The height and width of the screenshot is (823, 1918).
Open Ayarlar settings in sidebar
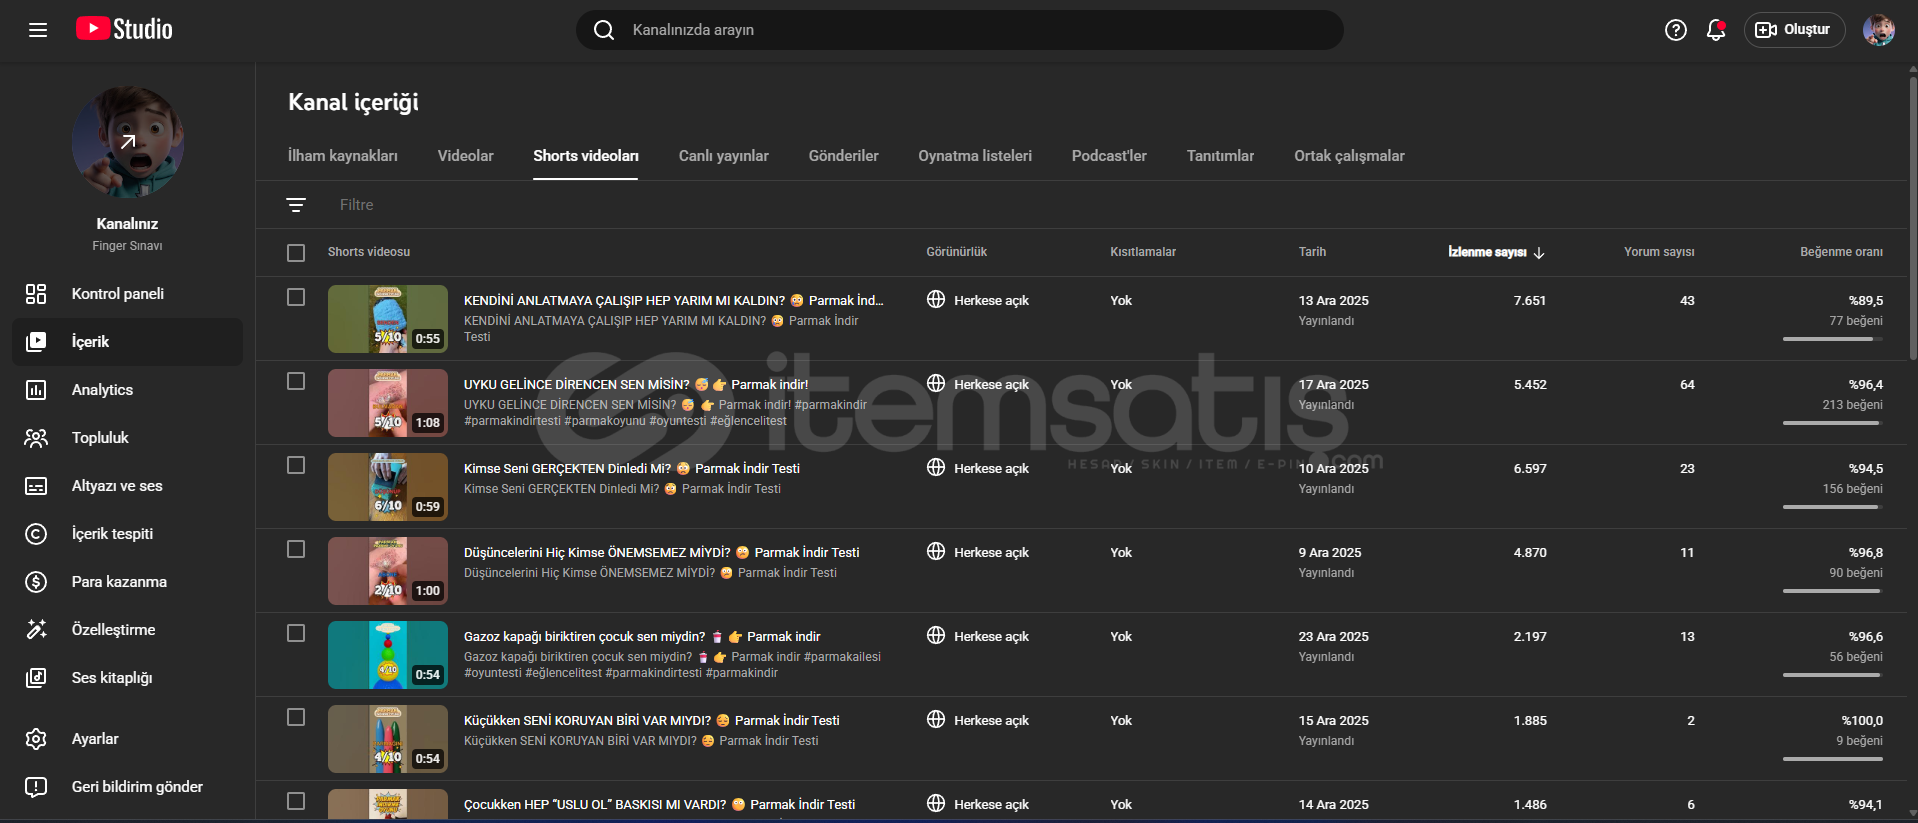pos(94,739)
